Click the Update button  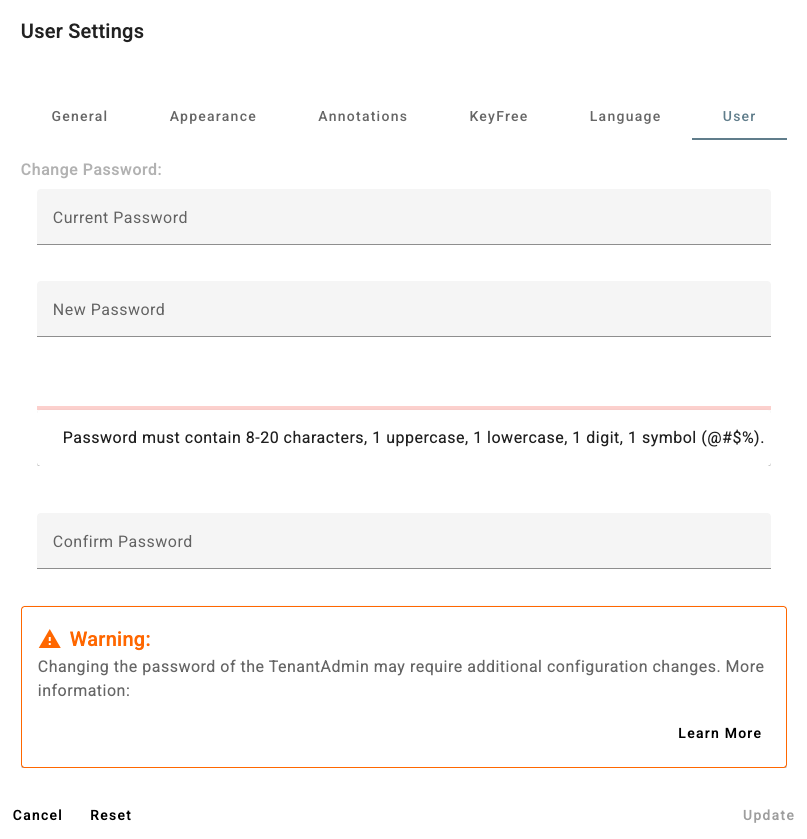click(768, 815)
